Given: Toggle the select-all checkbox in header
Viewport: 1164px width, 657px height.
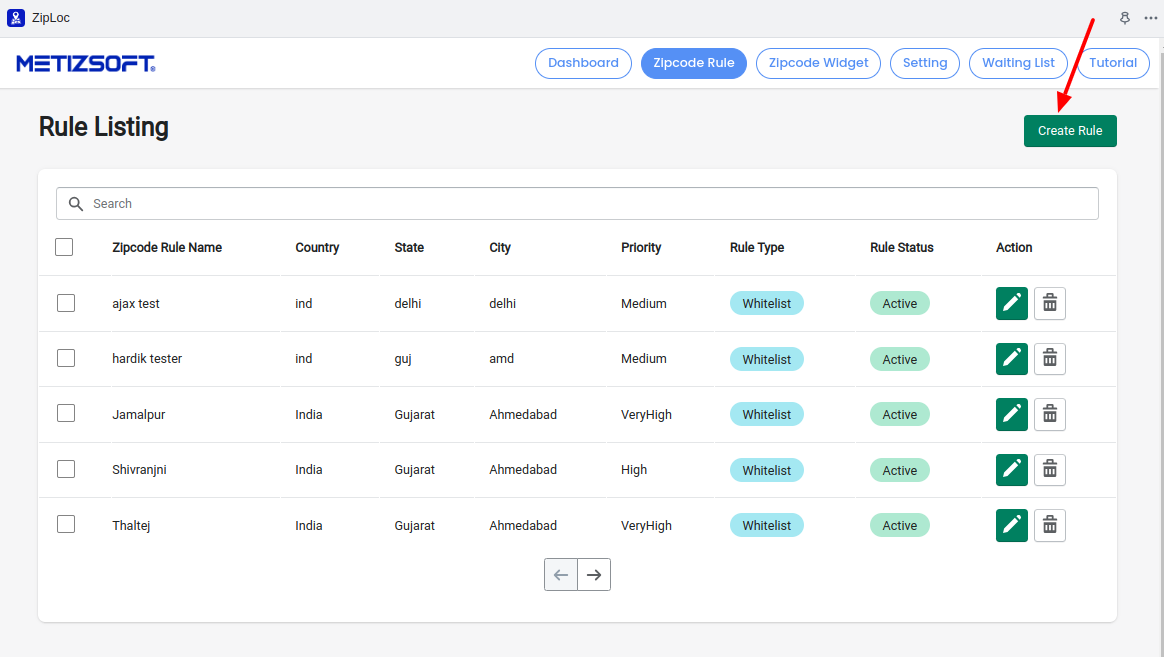Looking at the screenshot, I should pyautogui.click(x=64, y=247).
